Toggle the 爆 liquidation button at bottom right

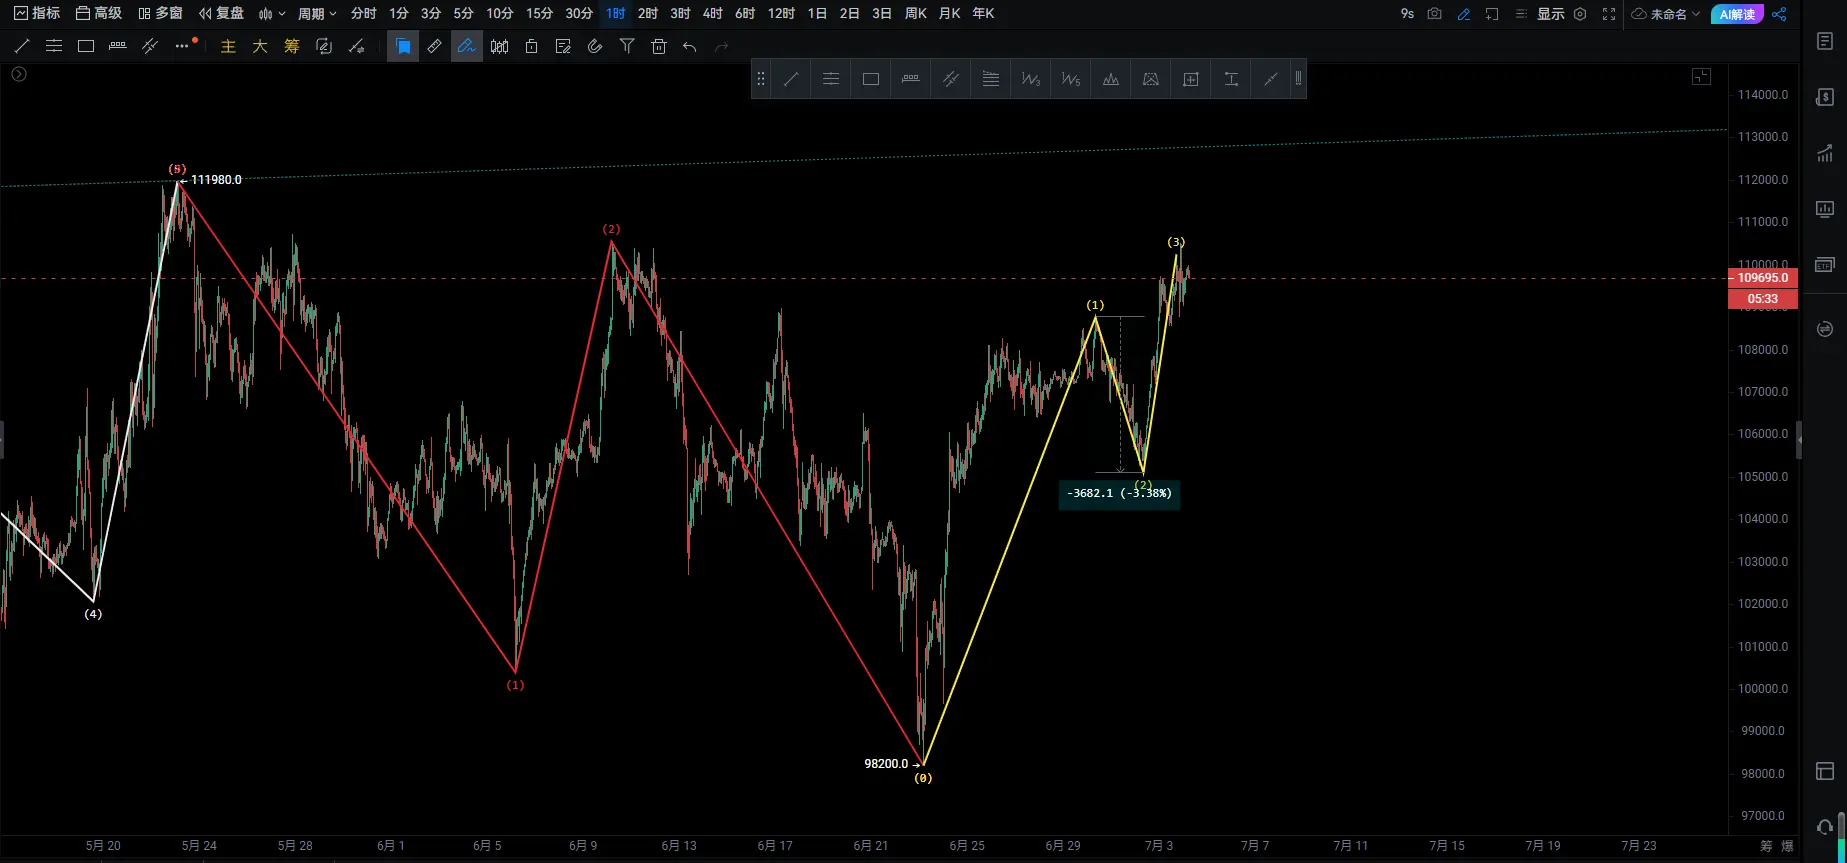tap(1787, 846)
